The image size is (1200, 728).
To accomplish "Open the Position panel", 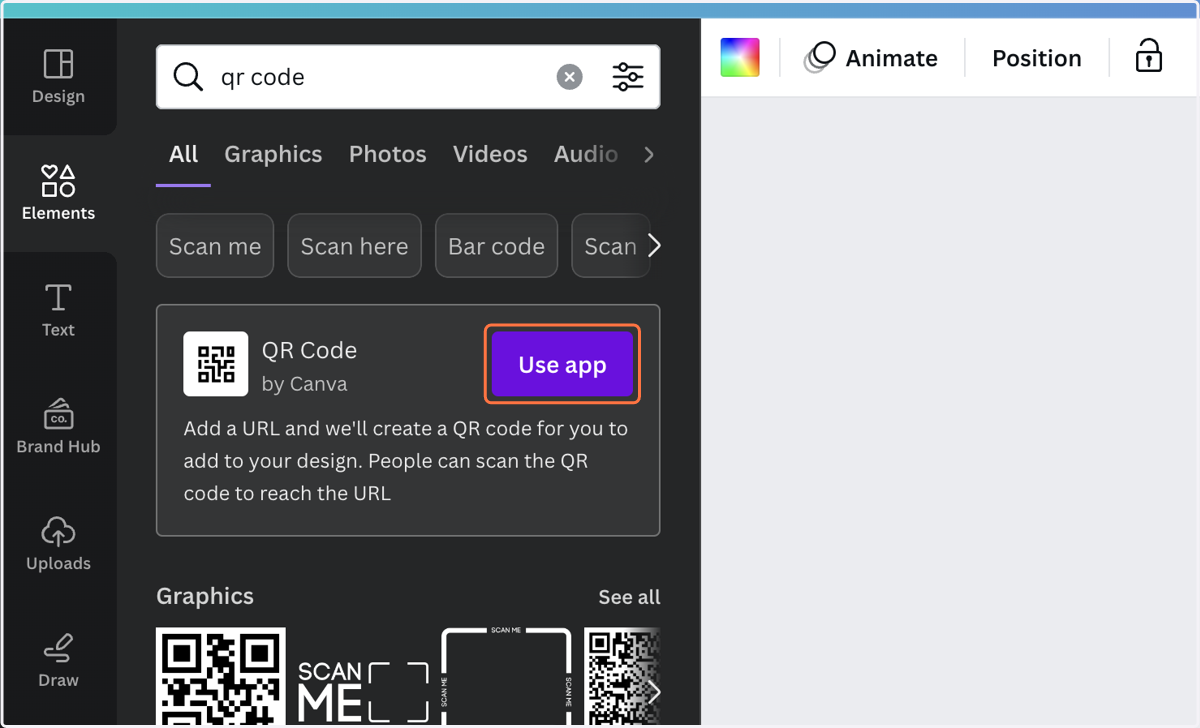I will [x=1036, y=58].
